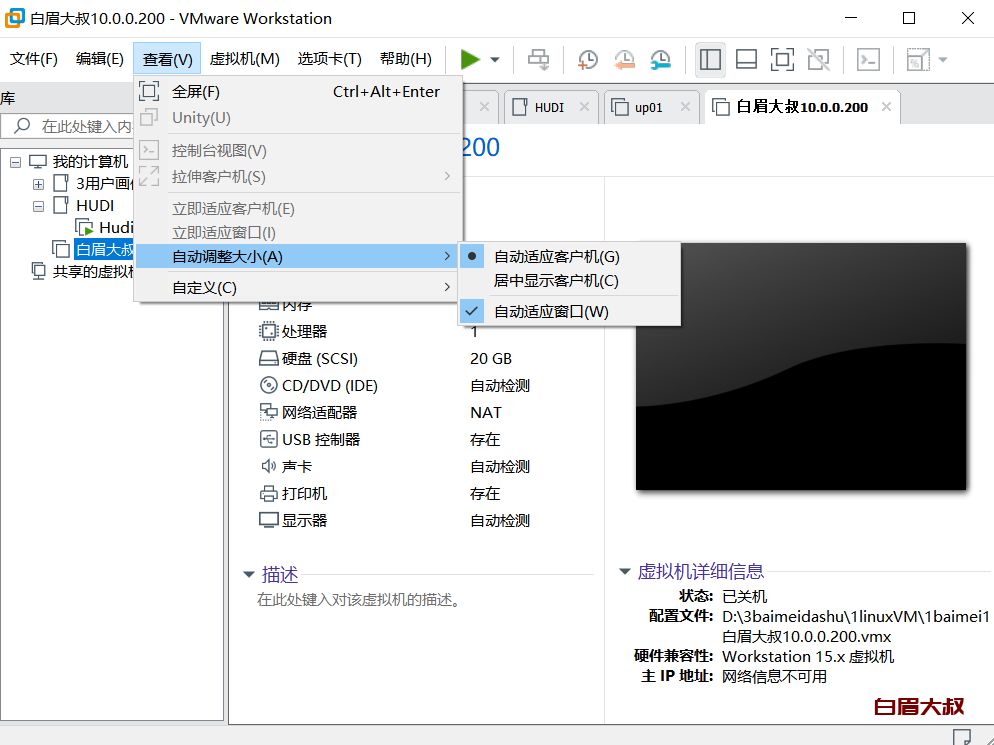Open the 虚拟机(M) menu
Screen dimensions: 994x745
pyautogui.click(x=245, y=59)
